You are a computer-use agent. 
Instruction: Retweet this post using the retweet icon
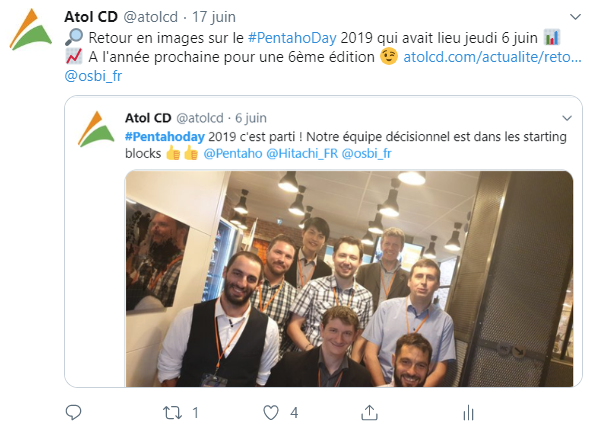pyautogui.click(x=172, y=413)
